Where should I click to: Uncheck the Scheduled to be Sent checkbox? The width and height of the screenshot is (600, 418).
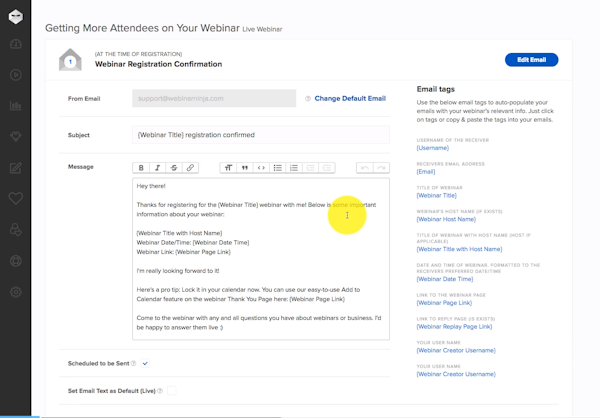pos(145,363)
